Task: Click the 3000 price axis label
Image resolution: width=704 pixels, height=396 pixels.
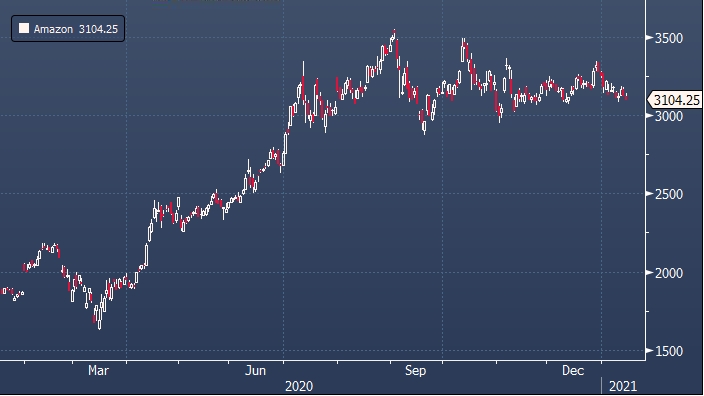Action: (x=669, y=116)
